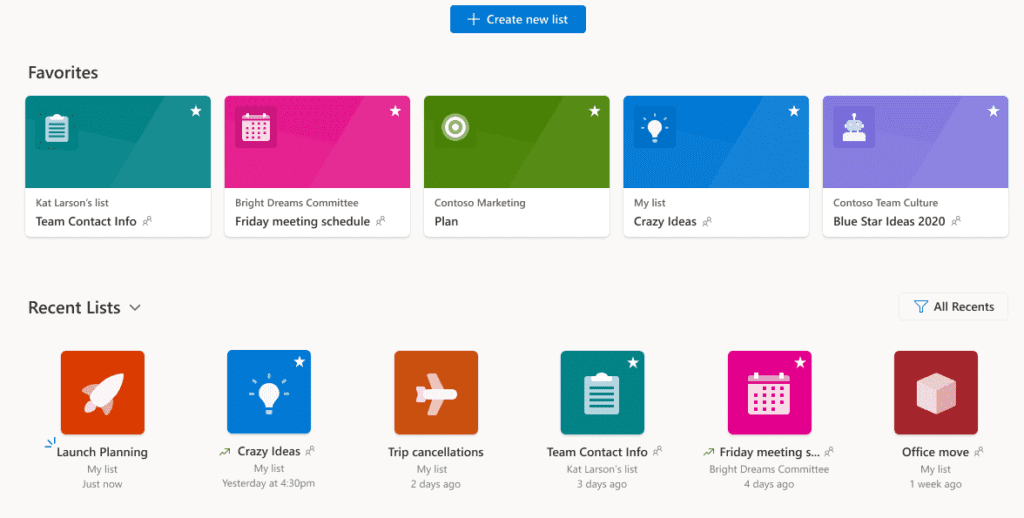Click the 2 days ago timestamp
The image size is (1024, 518).
[436, 484]
